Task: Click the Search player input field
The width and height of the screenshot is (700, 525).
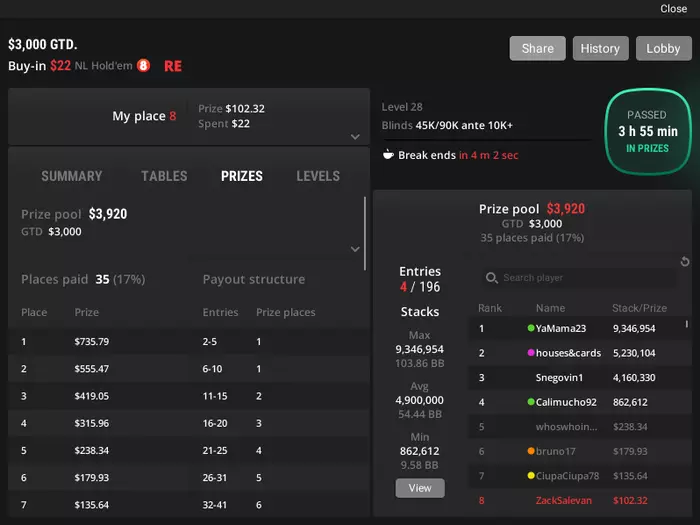Action: (578, 278)
